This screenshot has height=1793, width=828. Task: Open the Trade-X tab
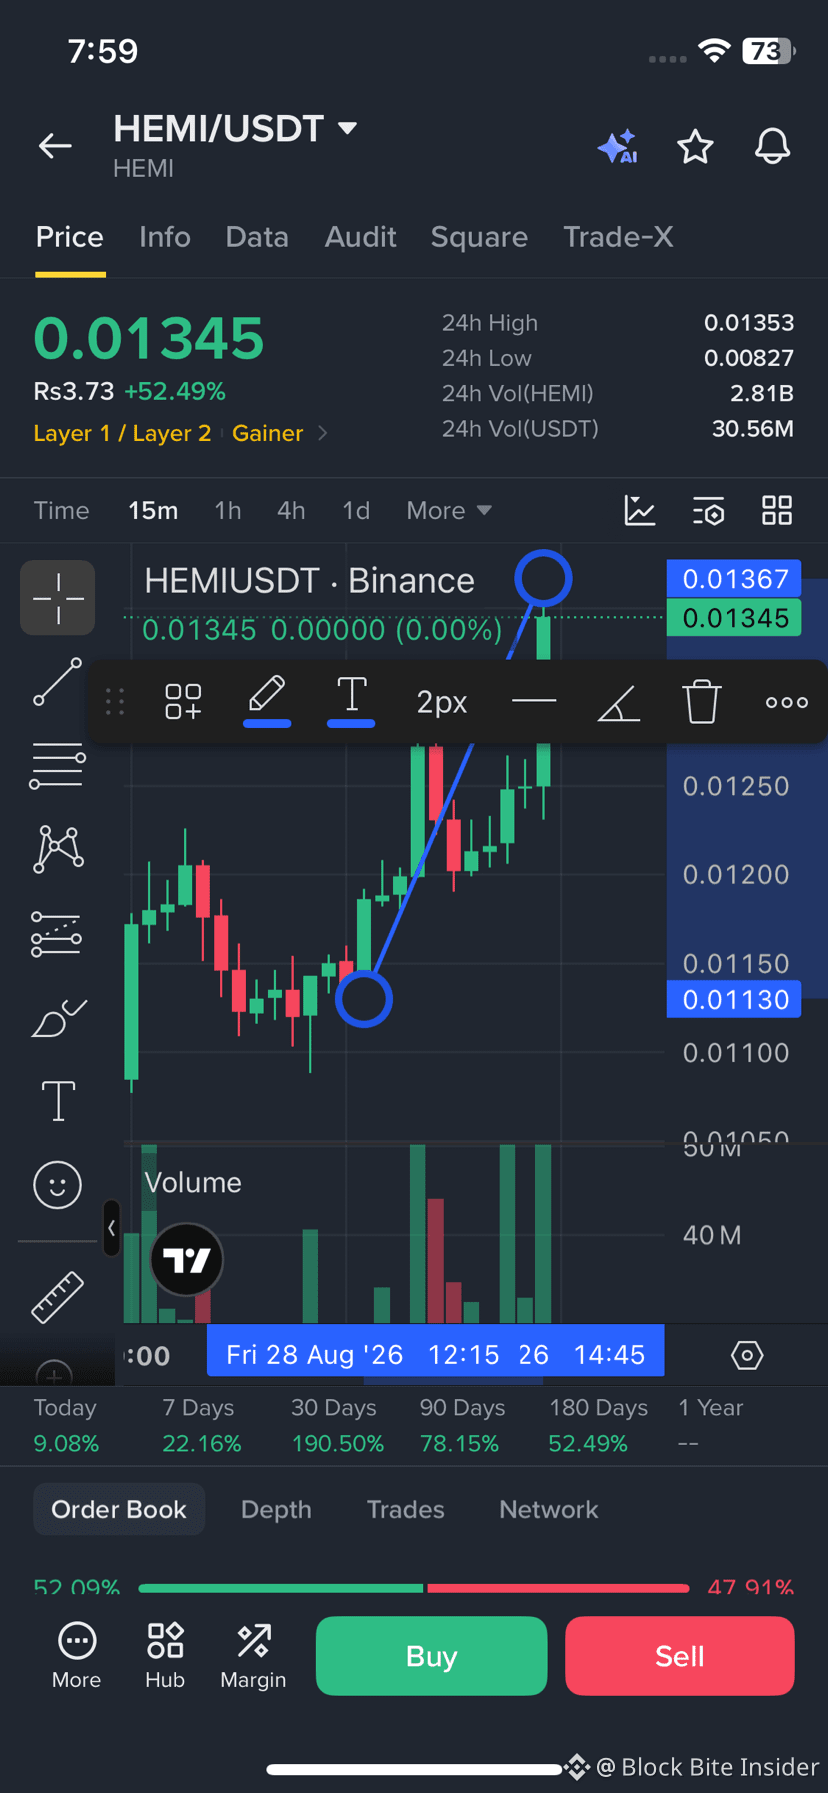pyautogui.click(x=618, y=237)
